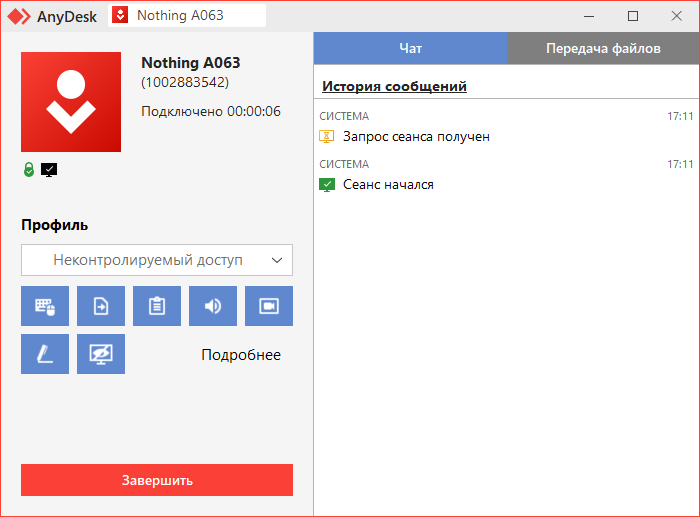Toggle session recording permission
700x517 pixels.
(x=269, y=306)
